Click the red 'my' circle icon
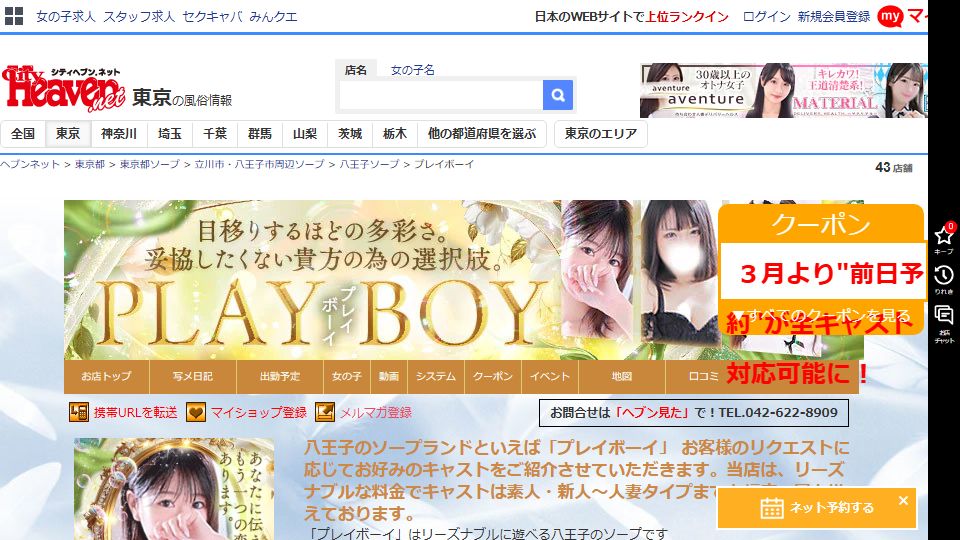 [x=890, y=17]
